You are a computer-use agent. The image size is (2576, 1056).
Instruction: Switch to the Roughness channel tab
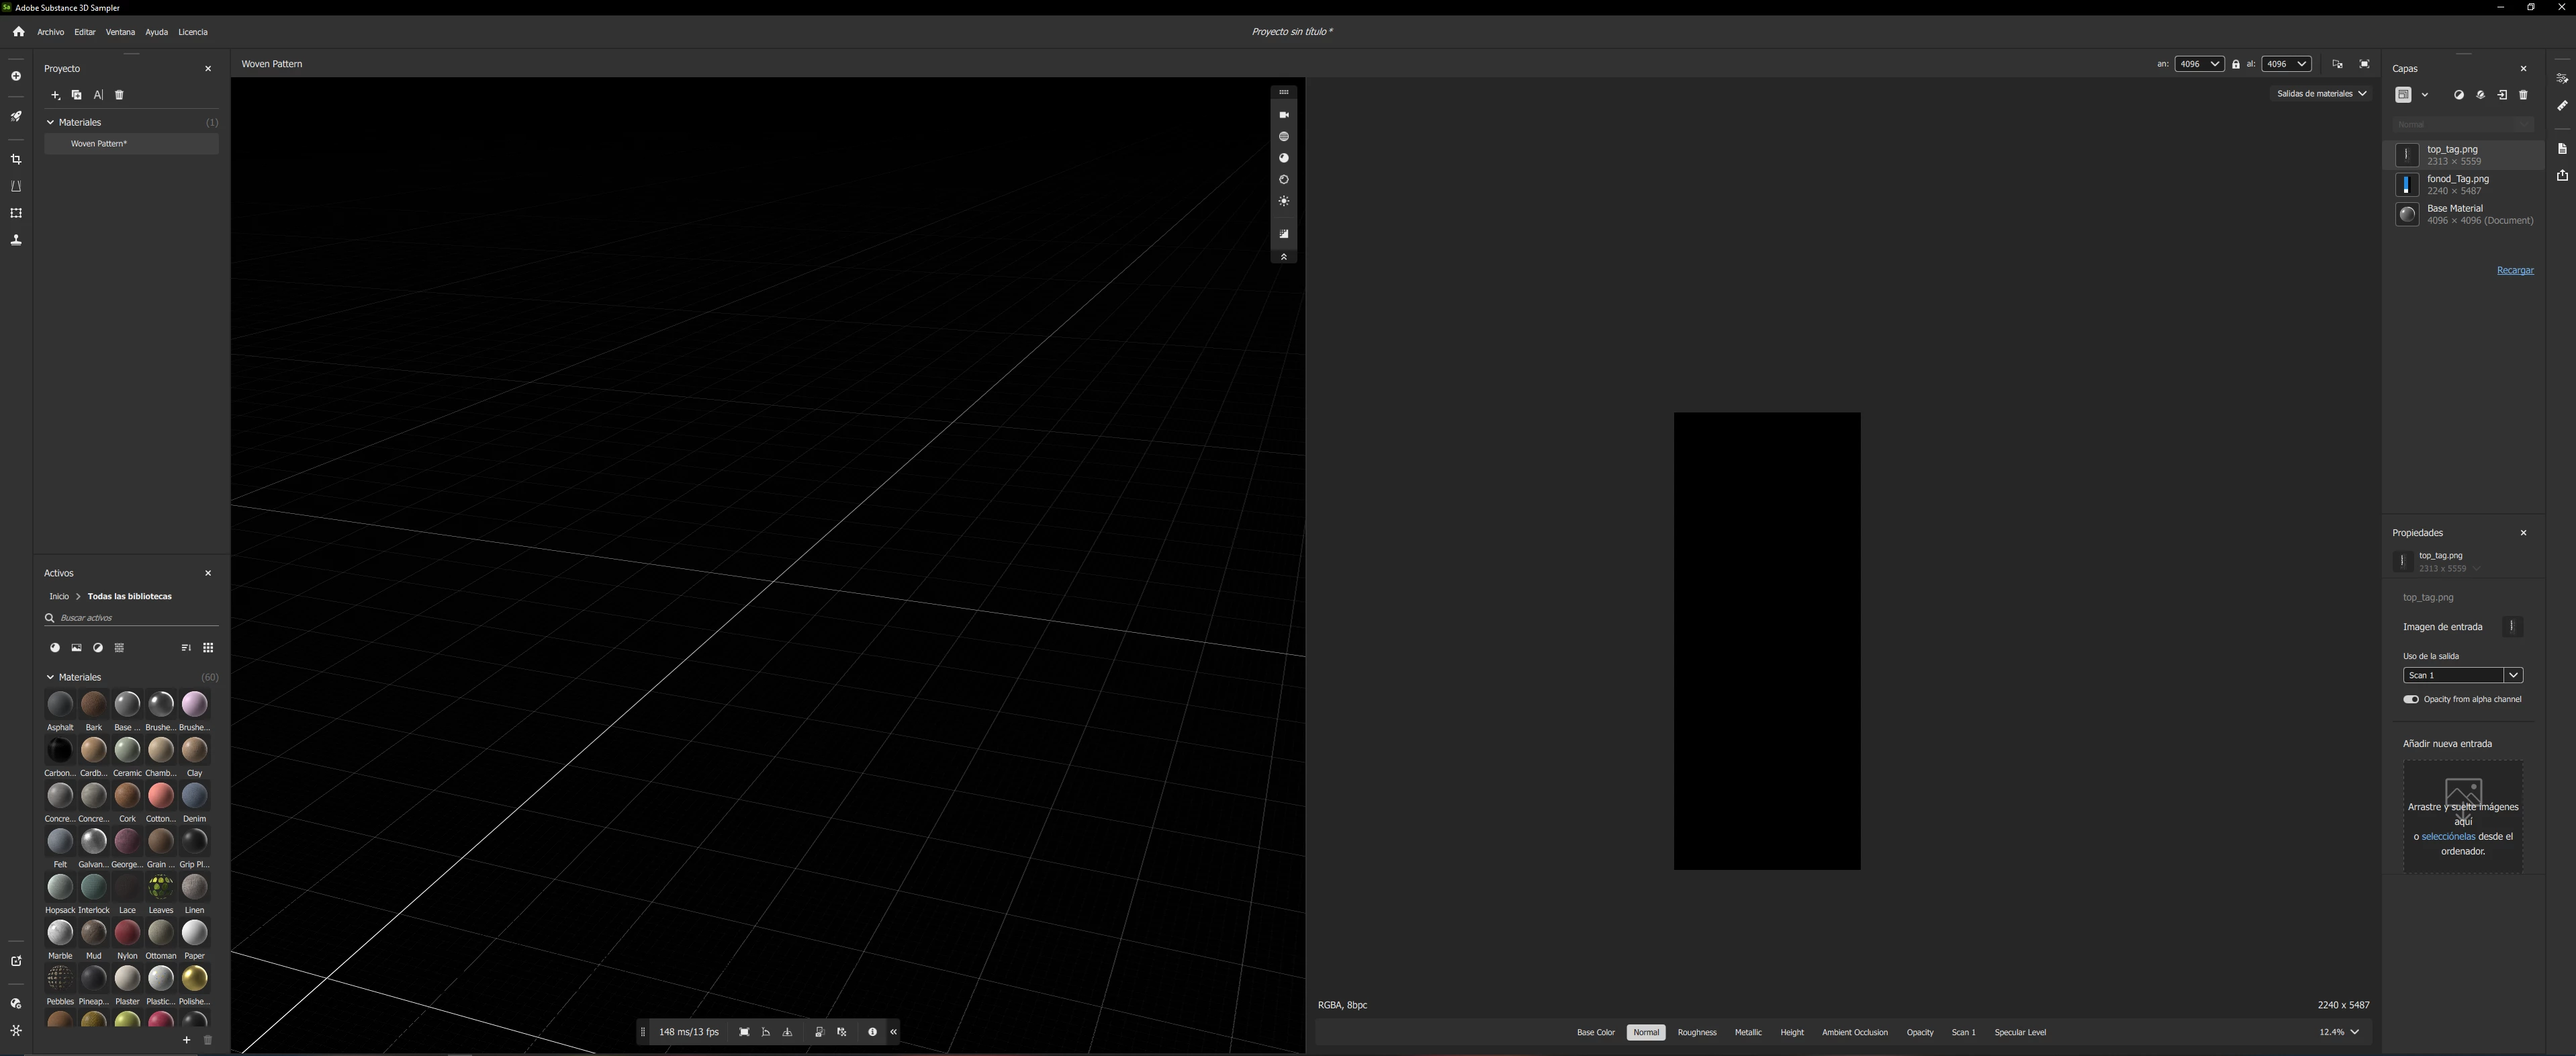1696,1032
